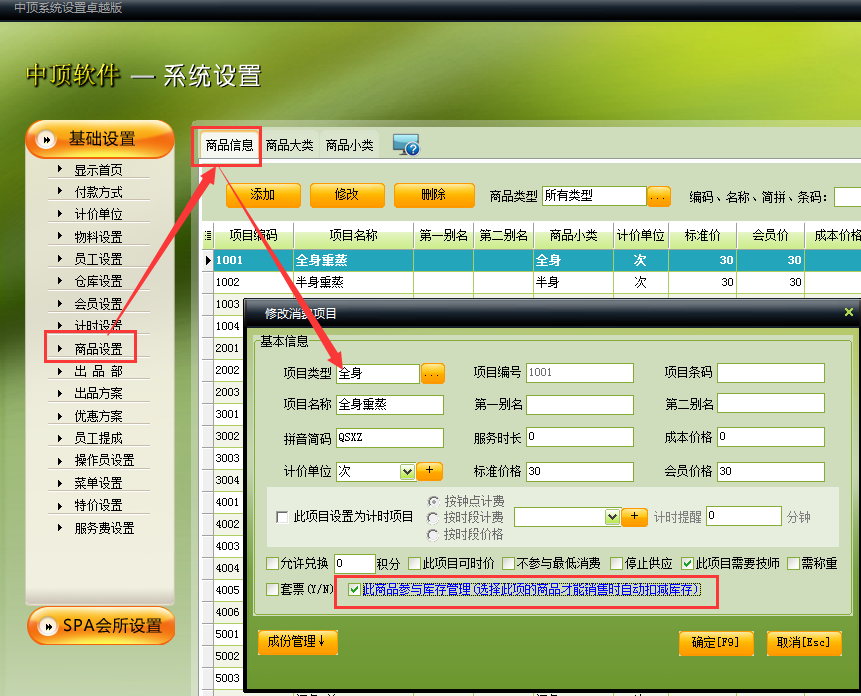Image resolution: width=861 pixels, height=696 pixels.
Task: Open 商品设置 sidebar item
Action: point(98,349)
